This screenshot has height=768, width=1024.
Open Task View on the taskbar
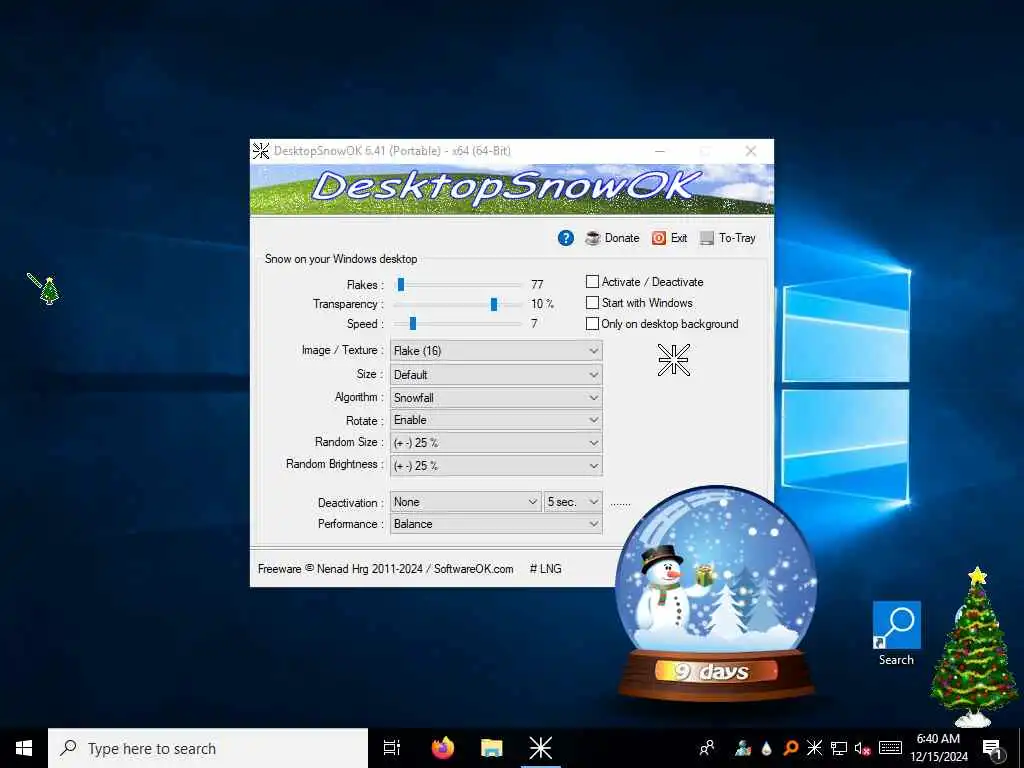392,748
